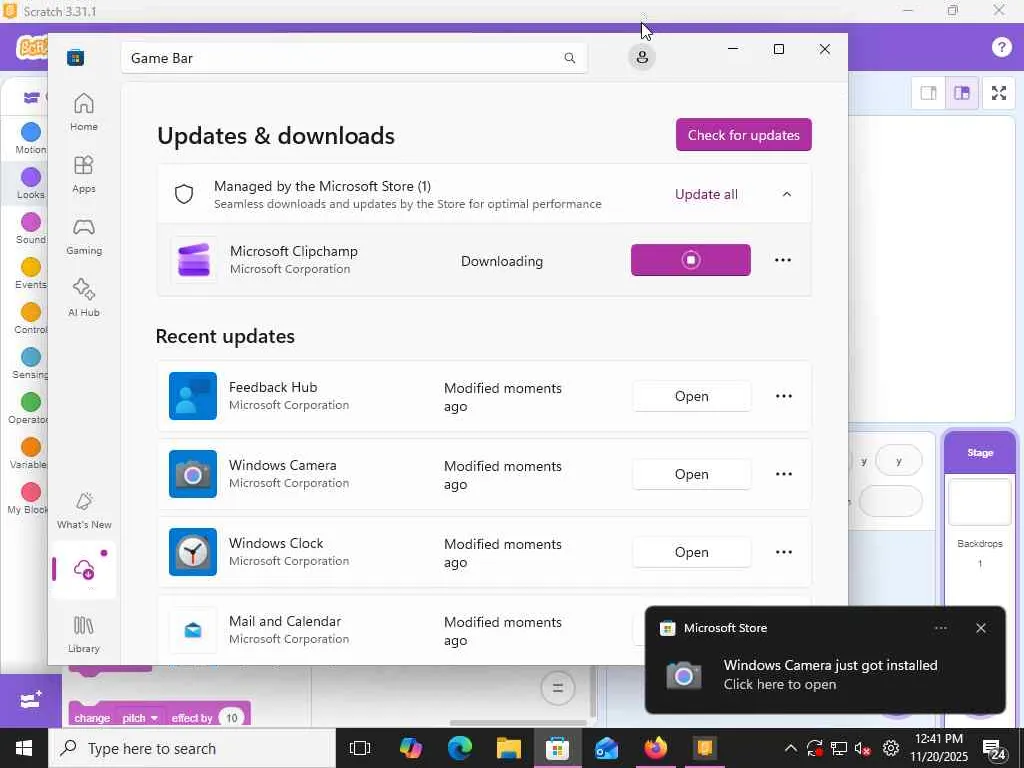Viewport: 1024px width, 768px height.
Task: Open What's New in Store sidebar
Action: pyautogui.click(x=84, y=510)
